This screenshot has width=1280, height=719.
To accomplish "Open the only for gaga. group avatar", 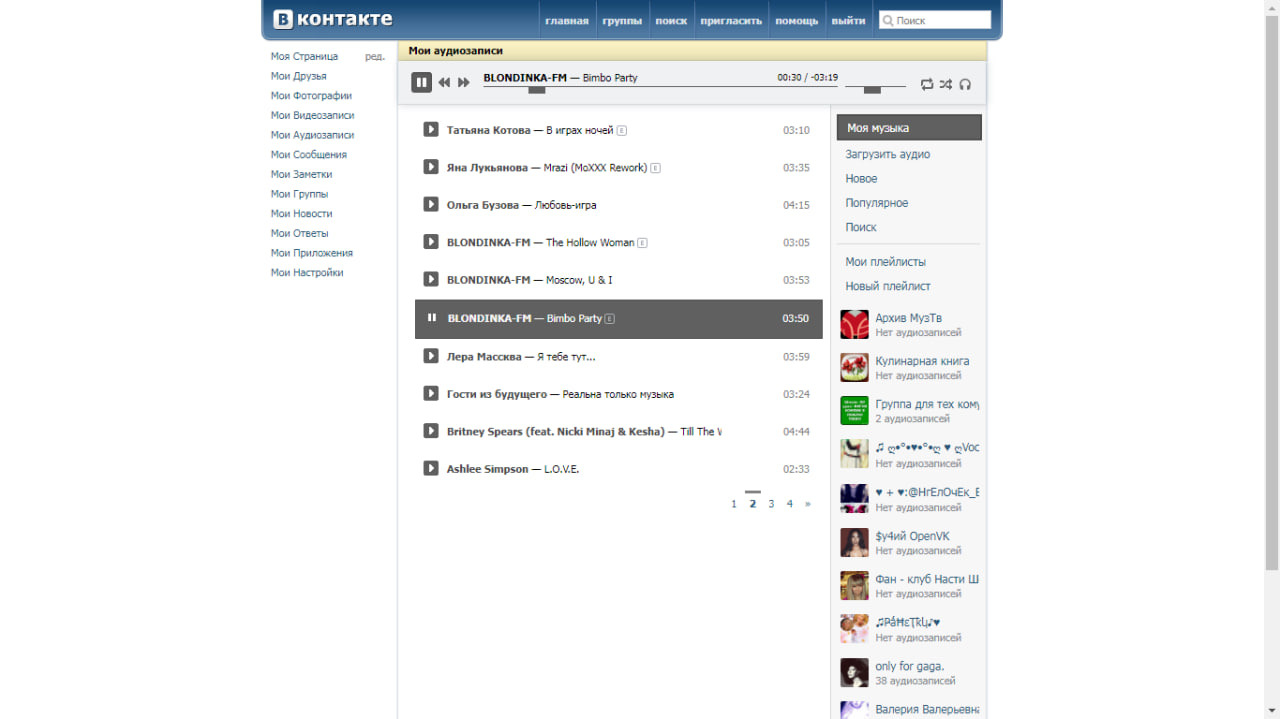I will (x=854, y=672).
